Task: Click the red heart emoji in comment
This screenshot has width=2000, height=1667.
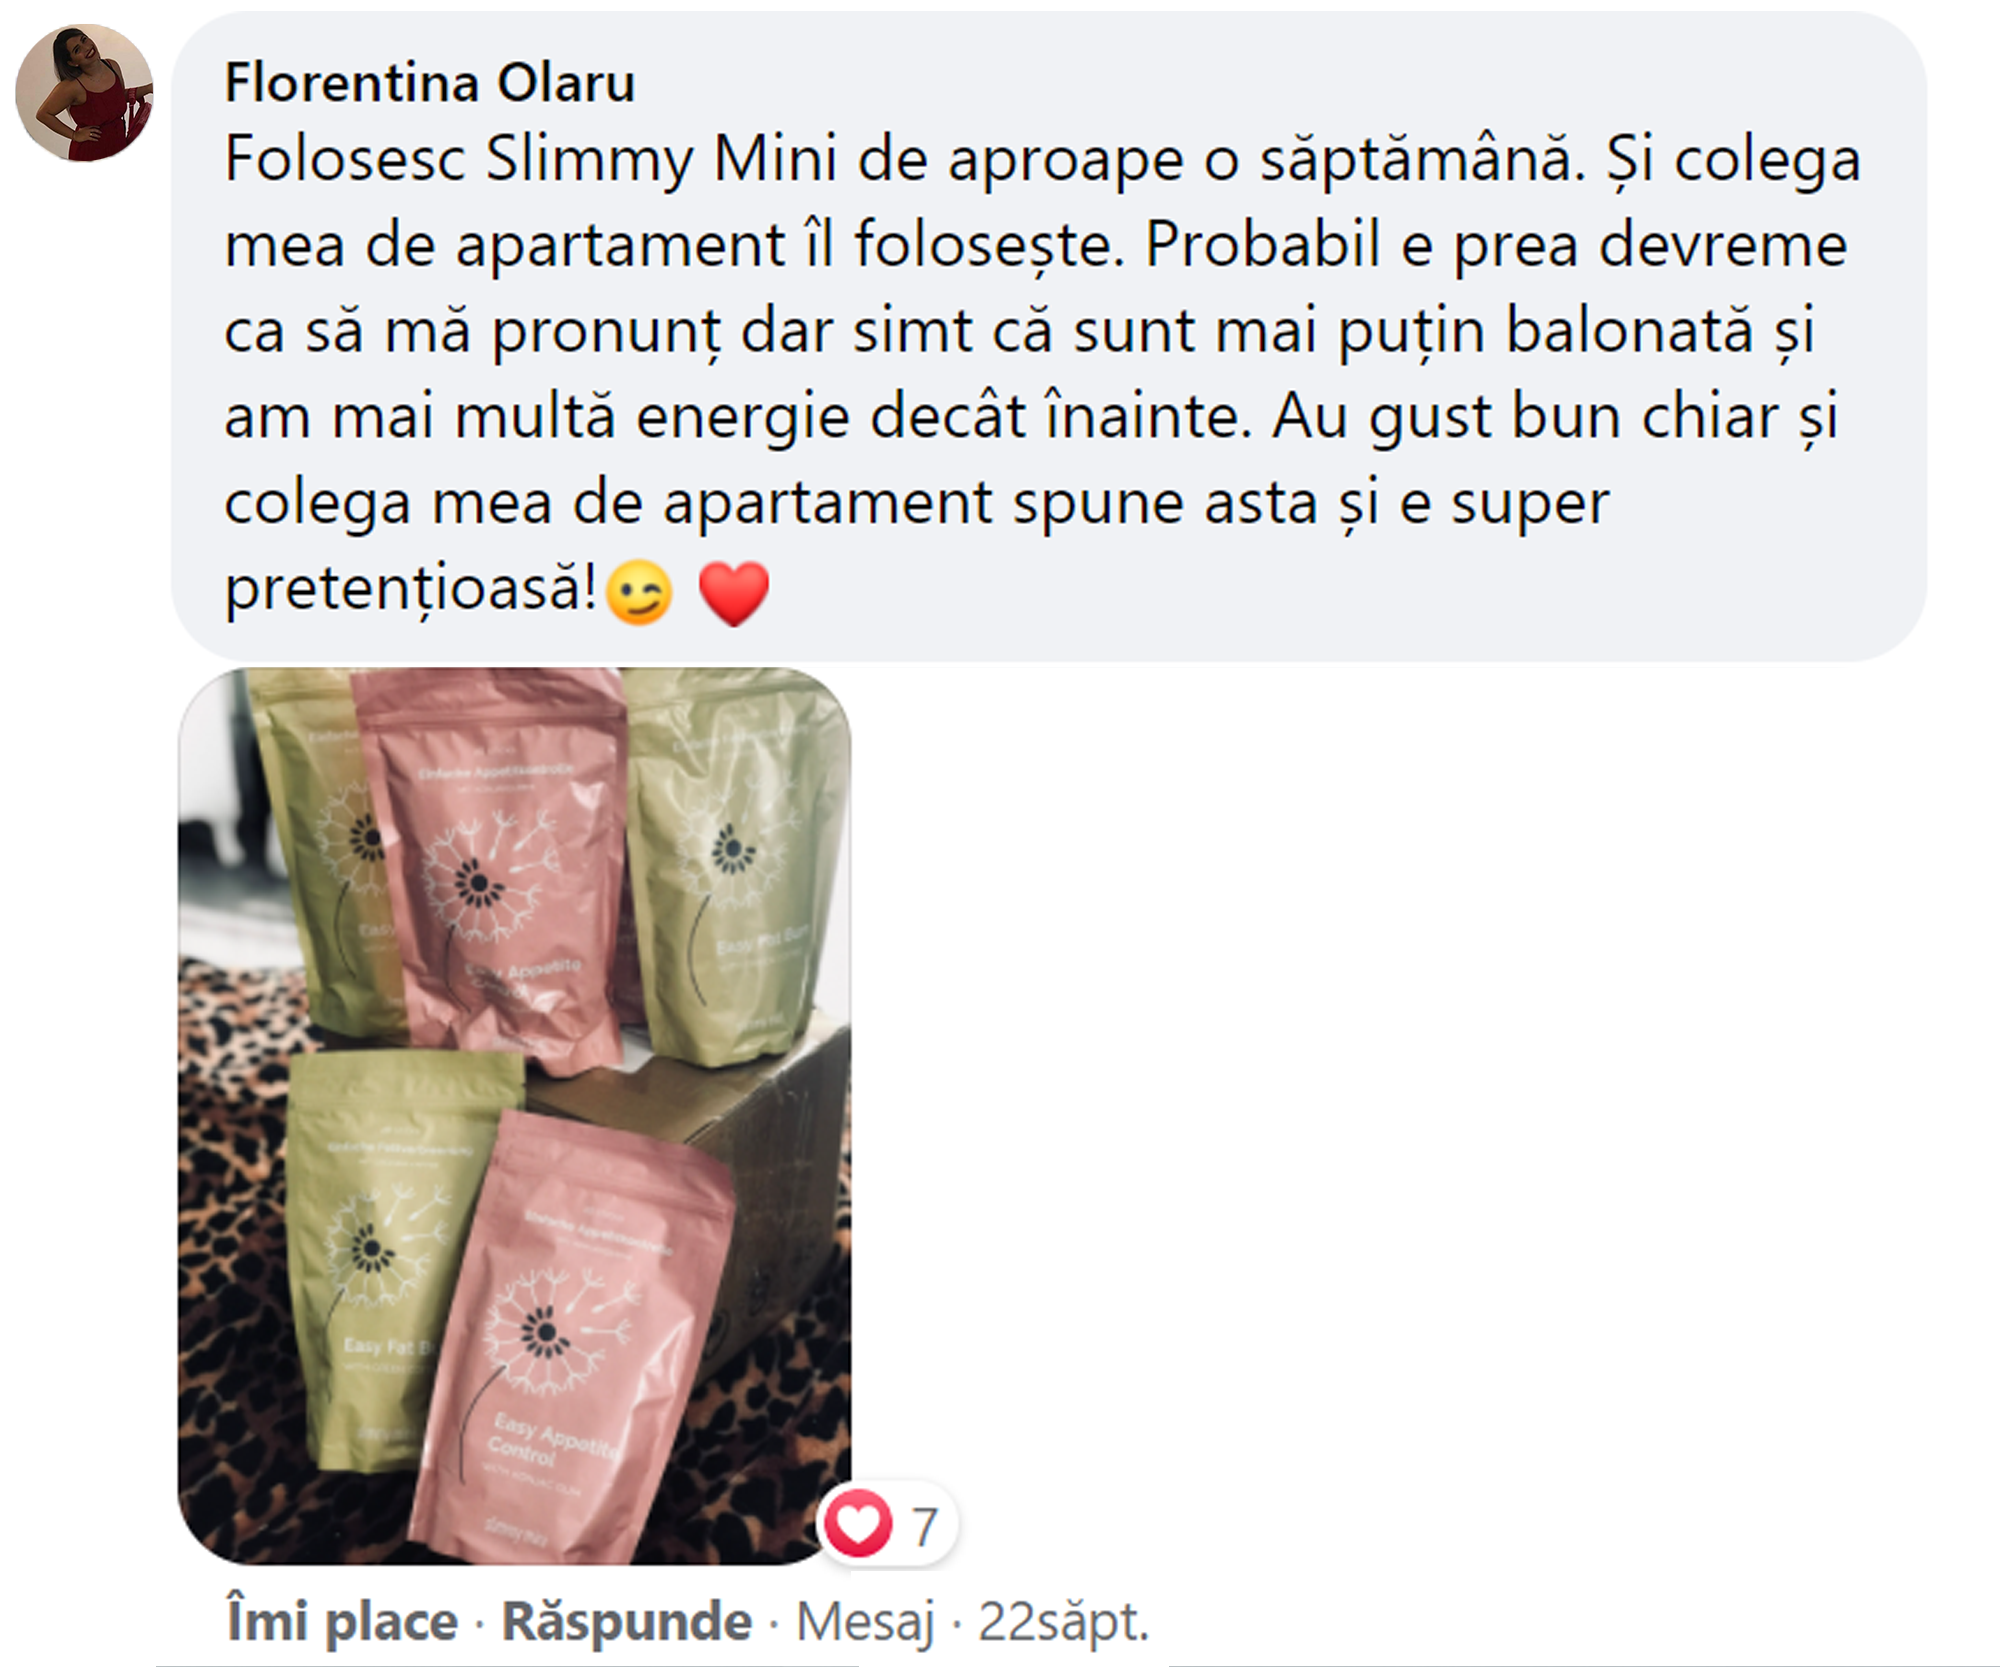Action: pyautogui.click(x=734, y=593)
